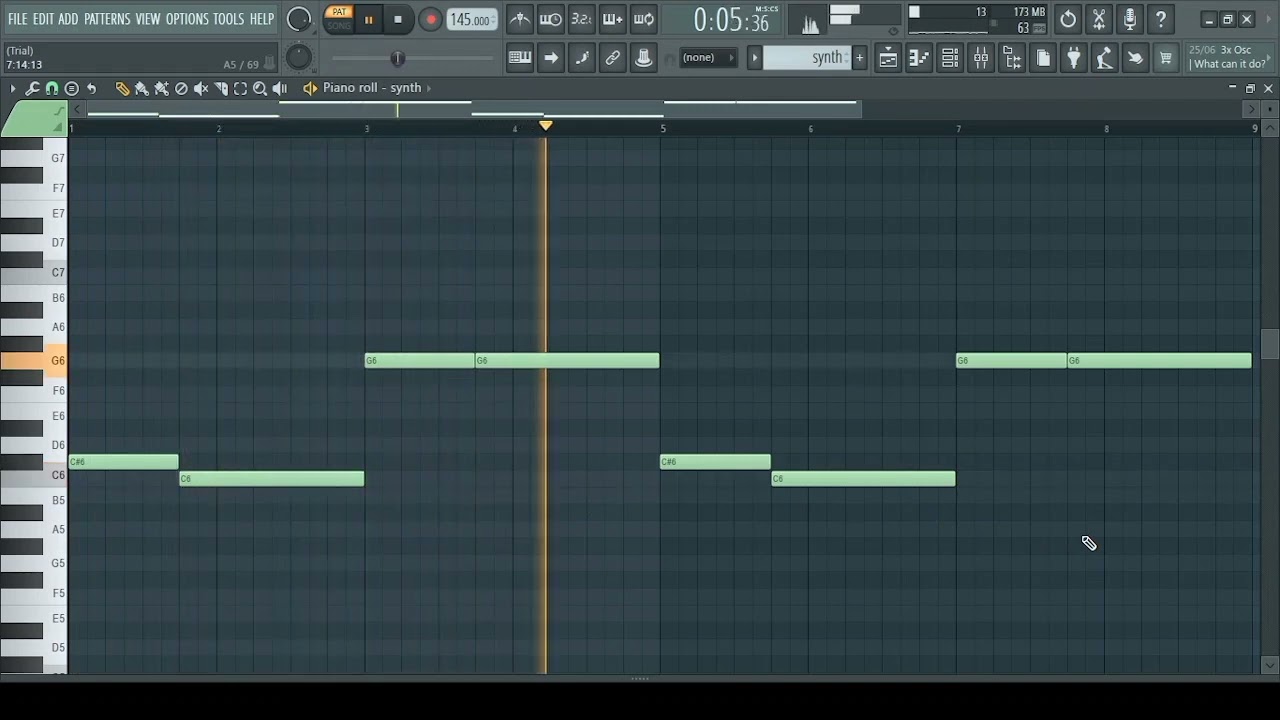Open the Playlist view icon
The height and width of the screenshot is (720, 1280).
coord(888,59)
